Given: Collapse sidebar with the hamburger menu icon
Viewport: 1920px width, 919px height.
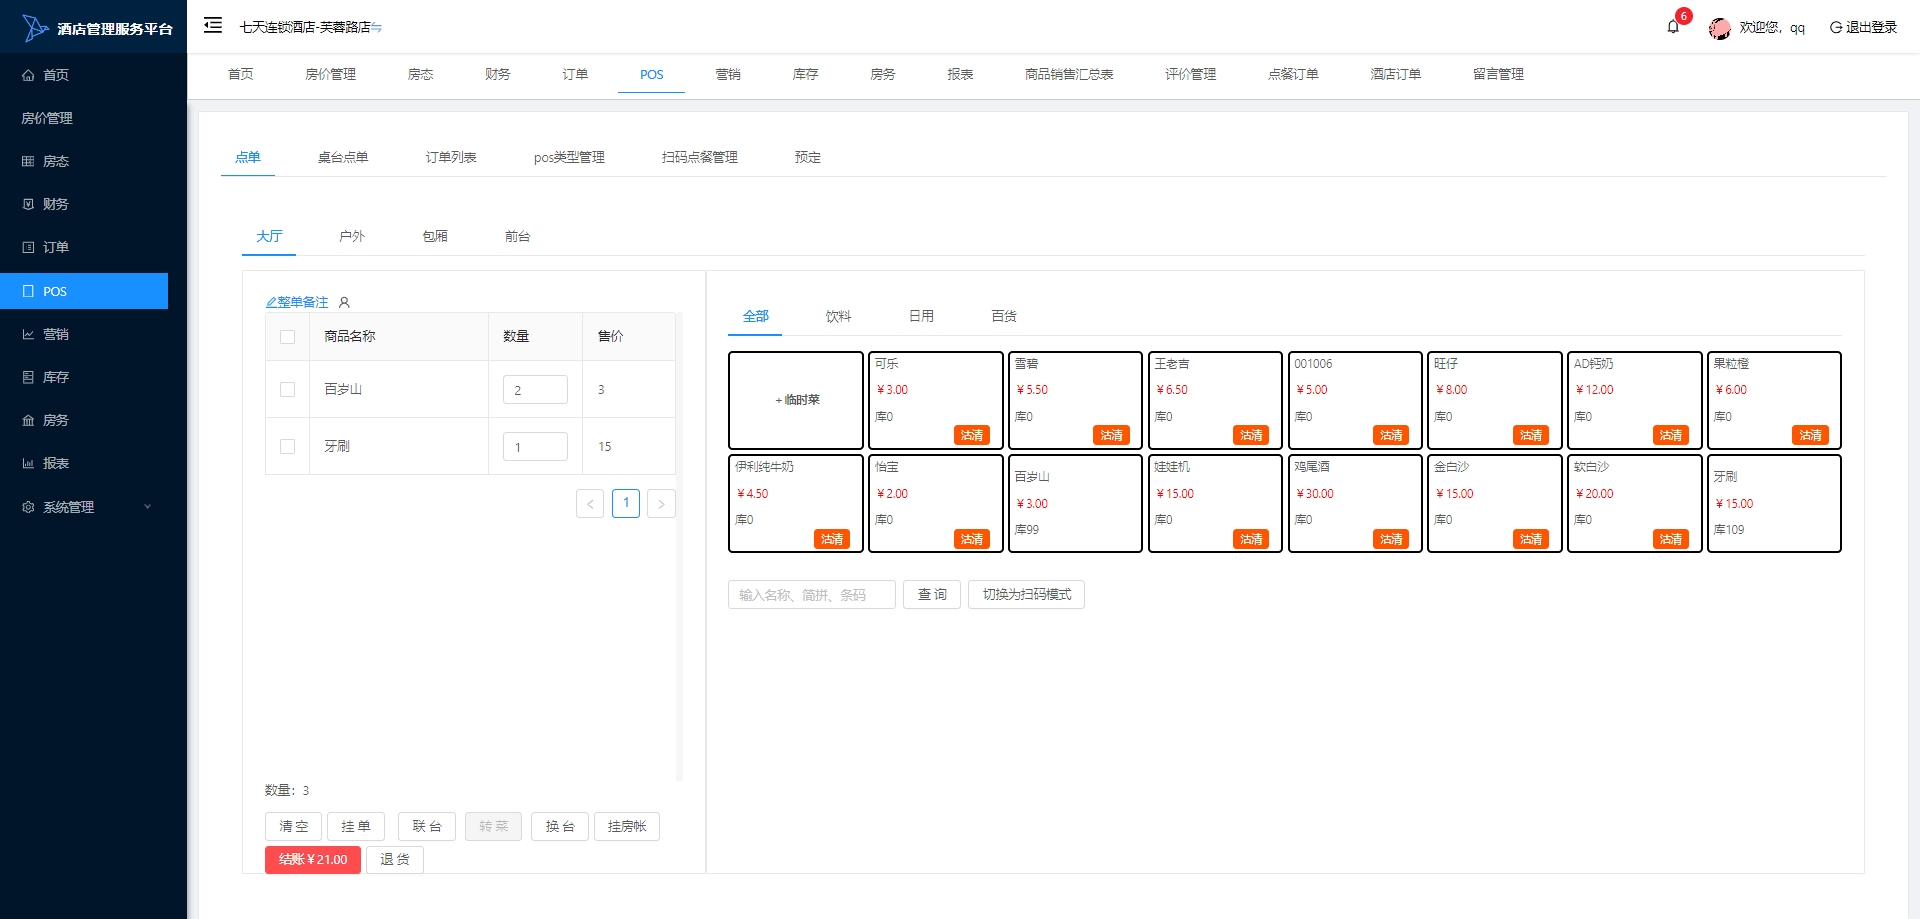Looking at the screenshot, I should pyautogui.click(x=213, y=26).
